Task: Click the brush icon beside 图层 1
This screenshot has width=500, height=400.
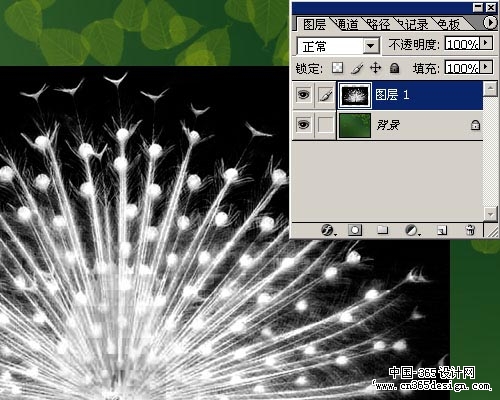Action: tap(326, 95)
